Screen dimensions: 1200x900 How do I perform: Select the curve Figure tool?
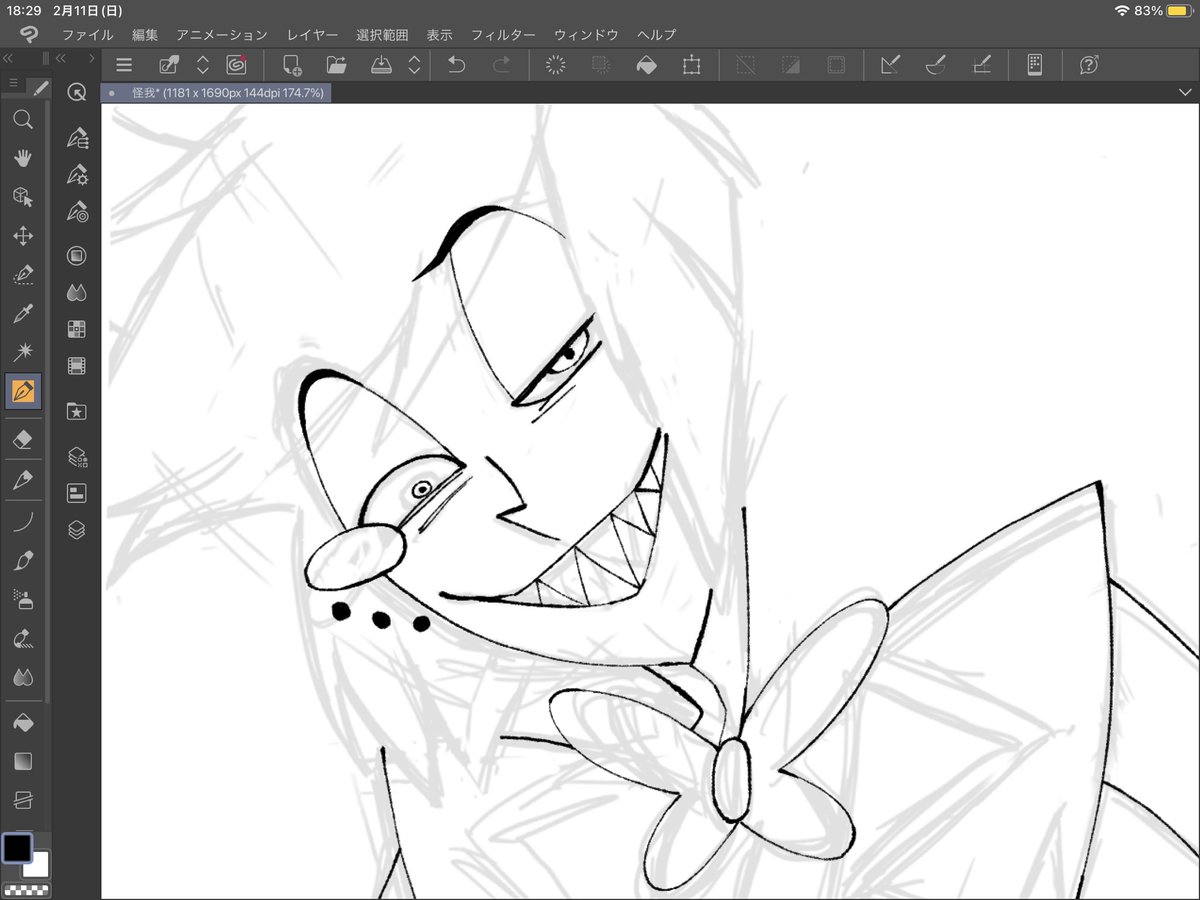click(x=23, y=522)
